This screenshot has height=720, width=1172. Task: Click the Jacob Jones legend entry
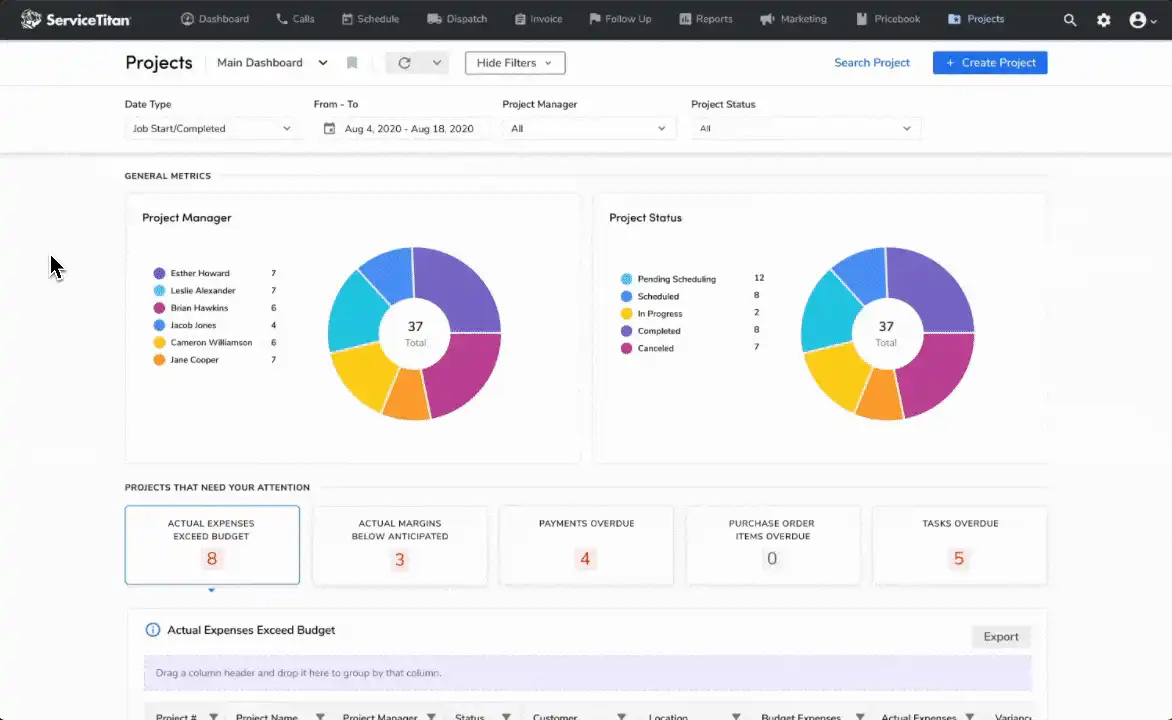tap(193, 325)
